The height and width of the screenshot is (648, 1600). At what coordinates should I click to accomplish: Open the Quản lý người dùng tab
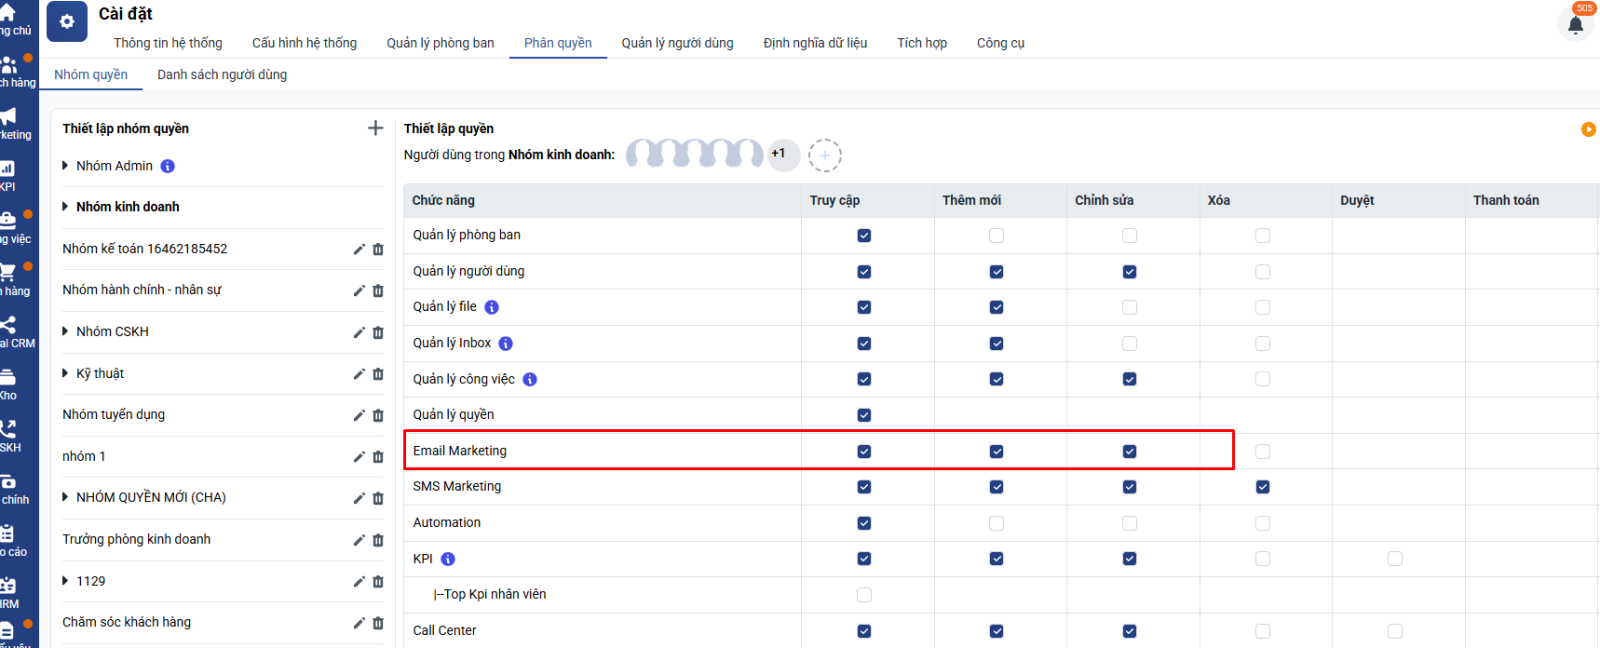pyautogui.click(x=677, y=43)
